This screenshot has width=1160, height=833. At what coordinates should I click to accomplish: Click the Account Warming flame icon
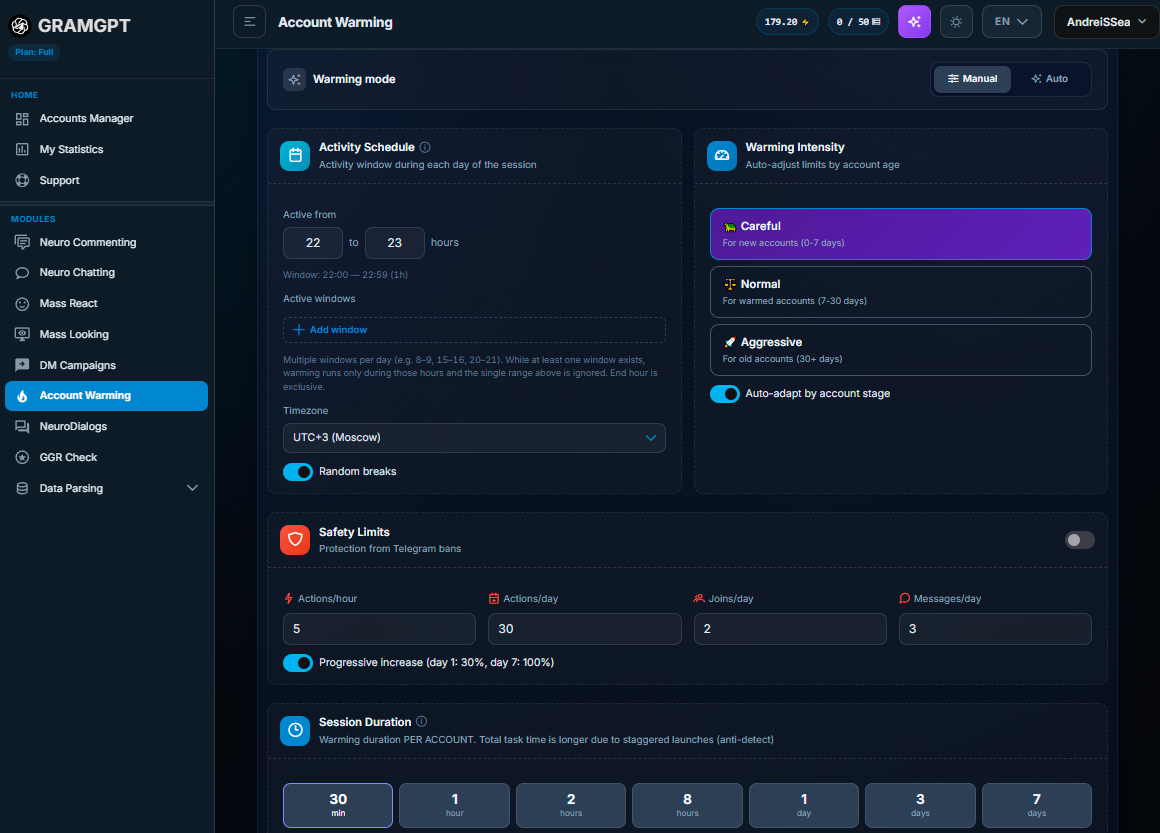[x=22, y=396]
